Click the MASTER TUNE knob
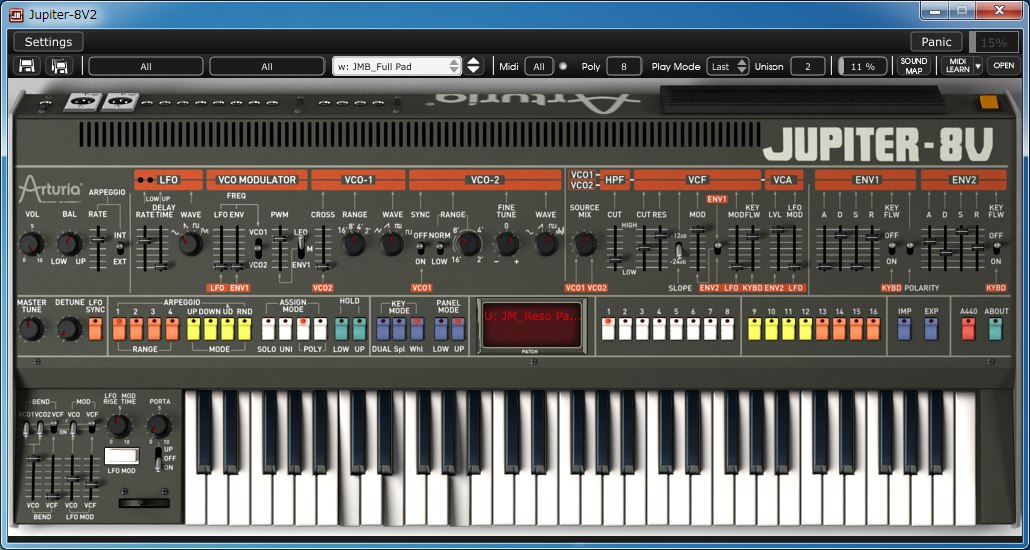Viewport: 1030px width, 550px height. click(31, 329)
